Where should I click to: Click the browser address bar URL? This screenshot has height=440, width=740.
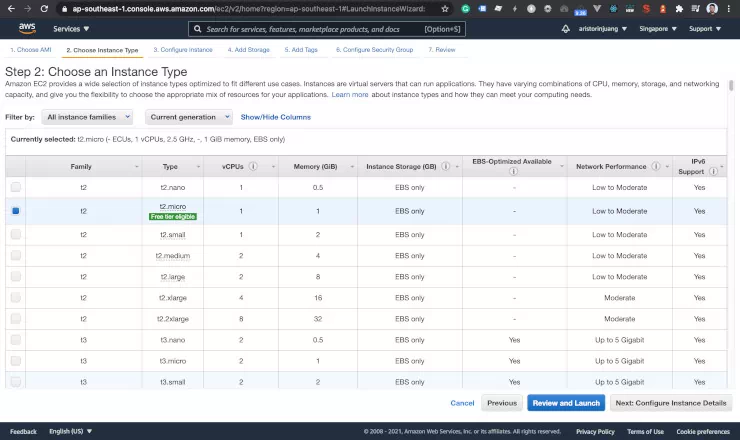[248, 8]
